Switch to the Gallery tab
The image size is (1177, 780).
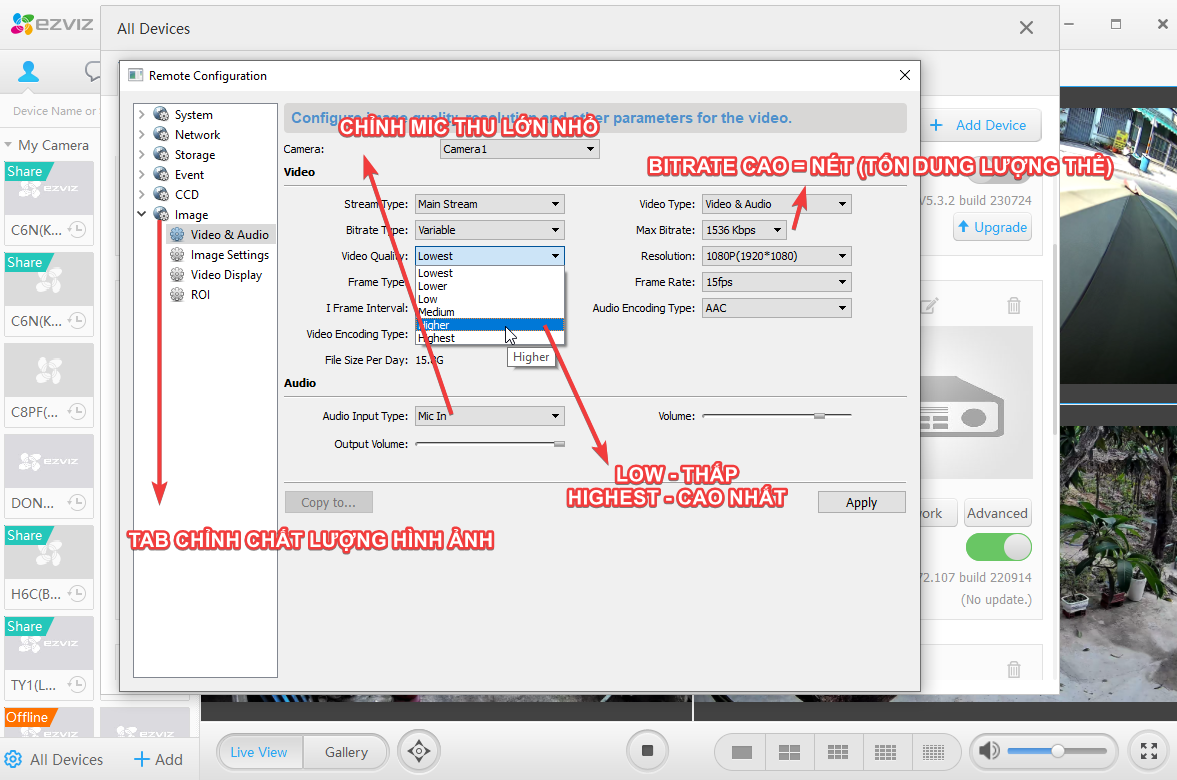pyautogui.click(x=346, y=752)
